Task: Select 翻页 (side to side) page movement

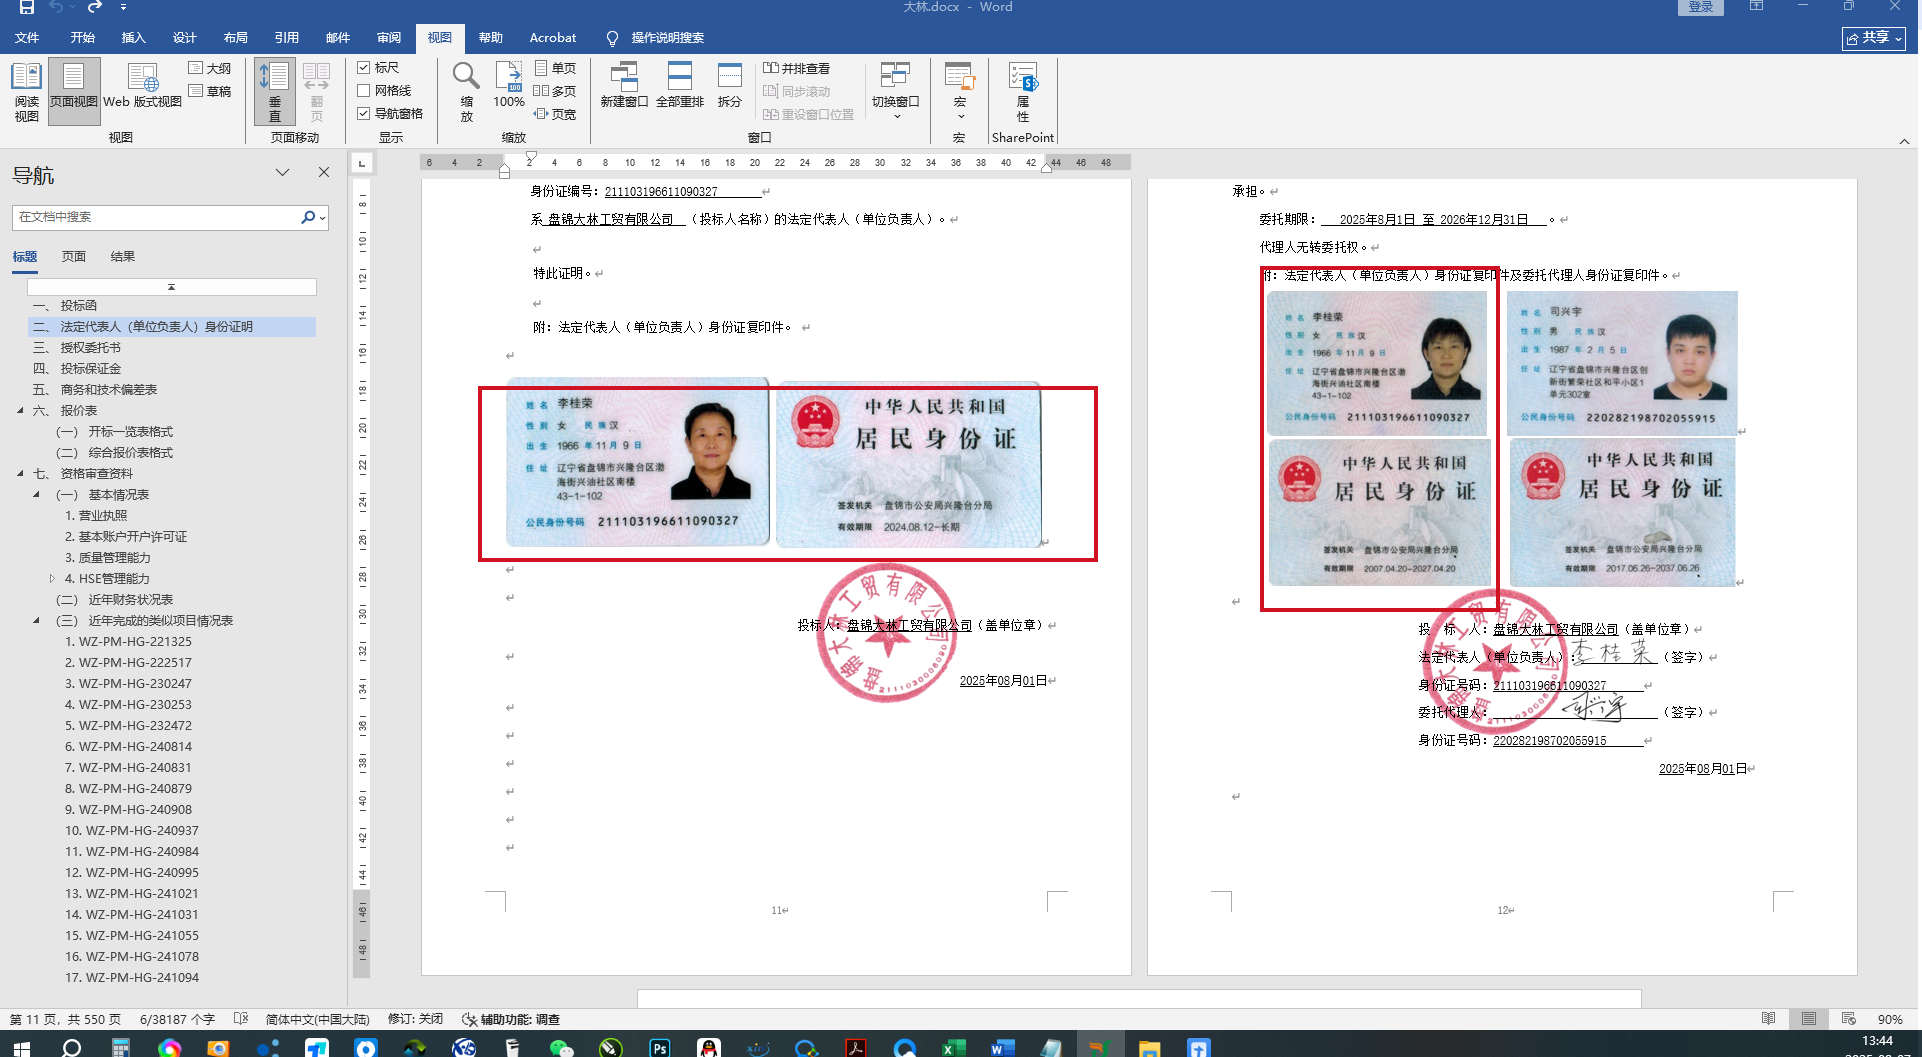Action: 317,91
